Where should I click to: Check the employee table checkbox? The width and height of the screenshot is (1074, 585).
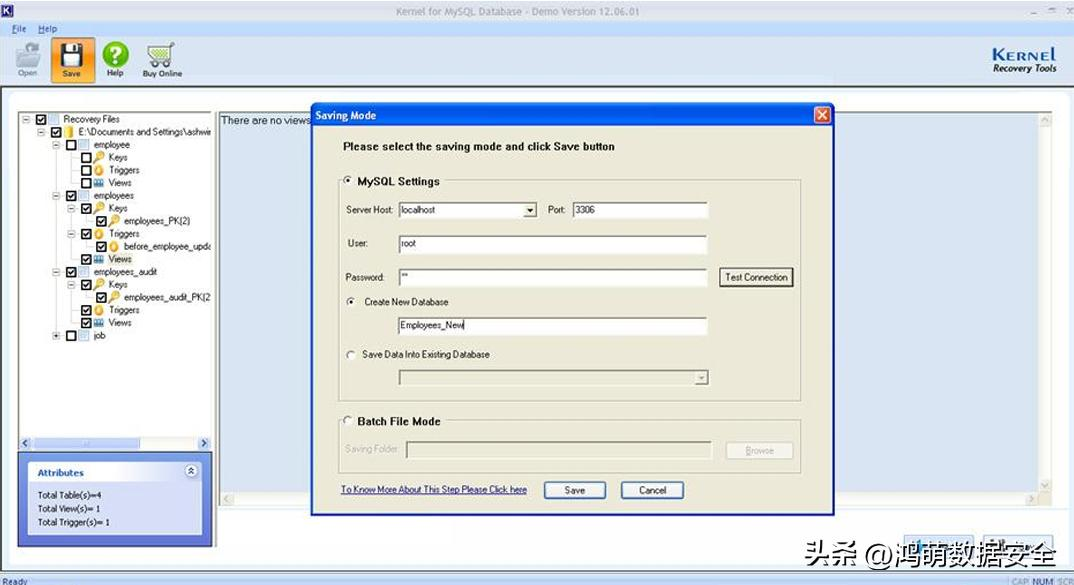pos(71,145)
